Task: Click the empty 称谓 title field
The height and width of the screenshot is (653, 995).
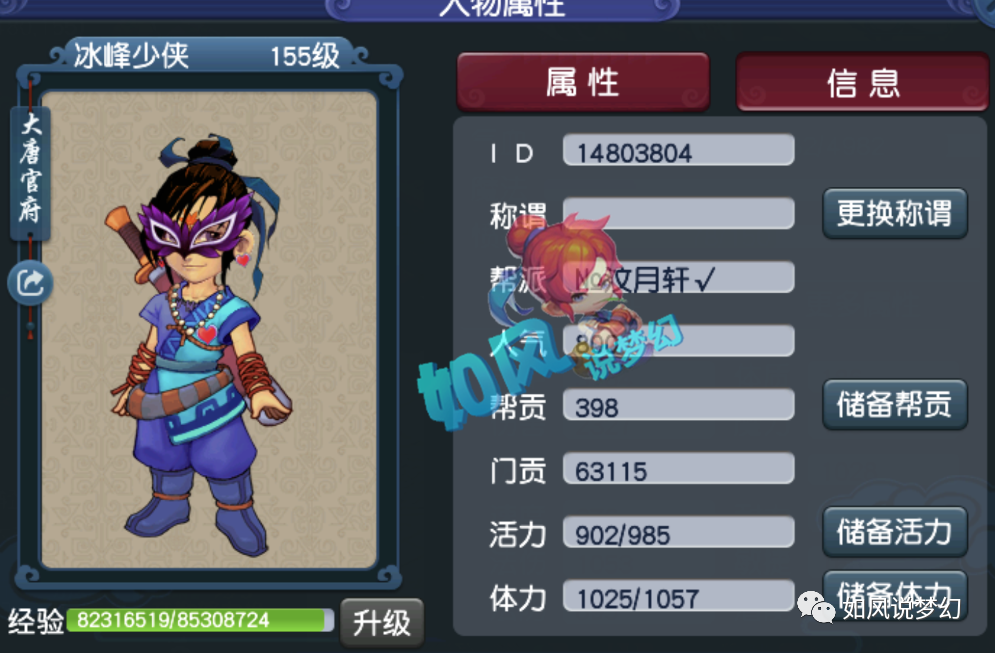Action: [x=678, y=214]
